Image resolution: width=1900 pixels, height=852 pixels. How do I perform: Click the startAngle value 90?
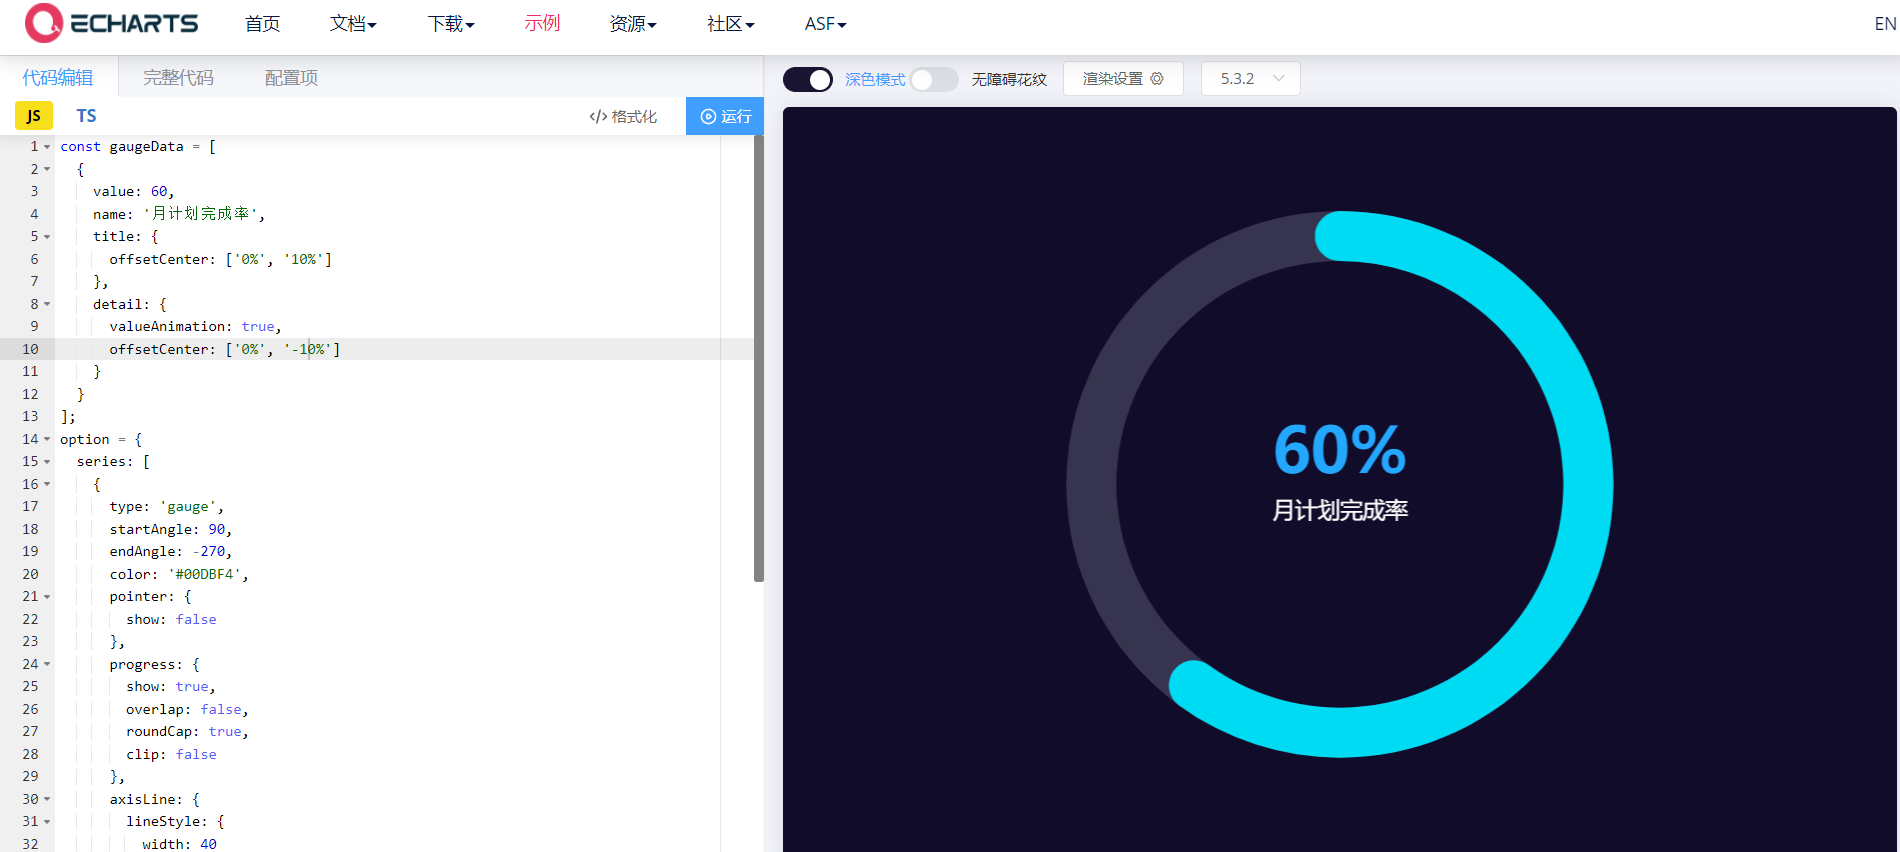point(217,529)
